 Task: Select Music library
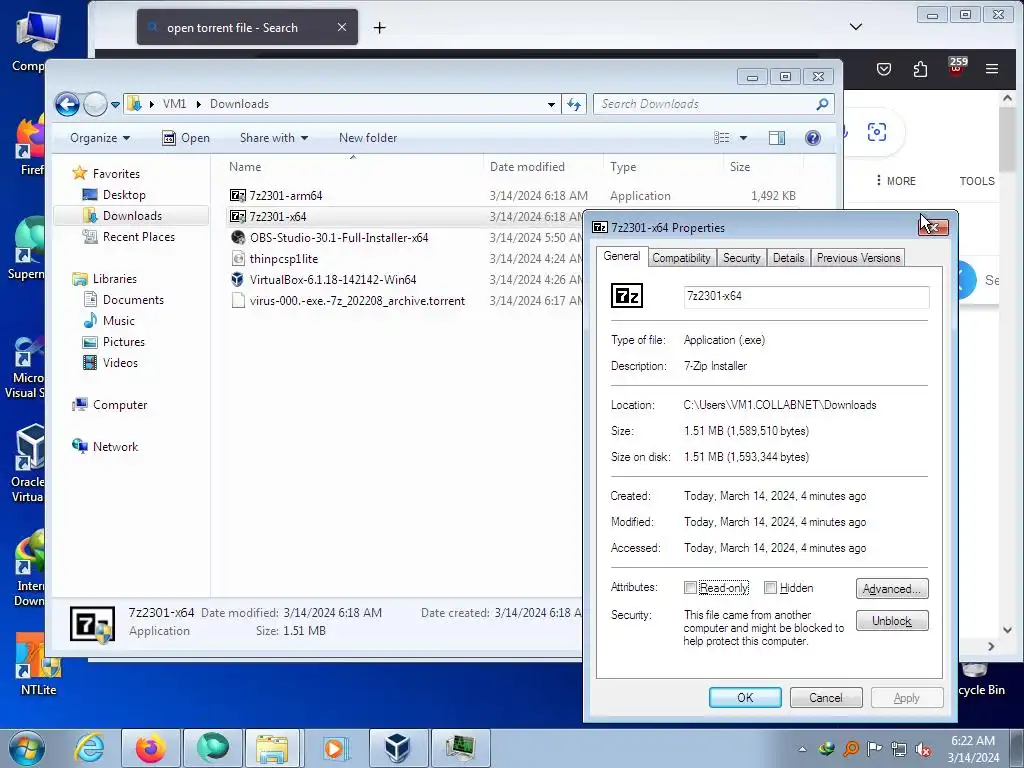108,321
